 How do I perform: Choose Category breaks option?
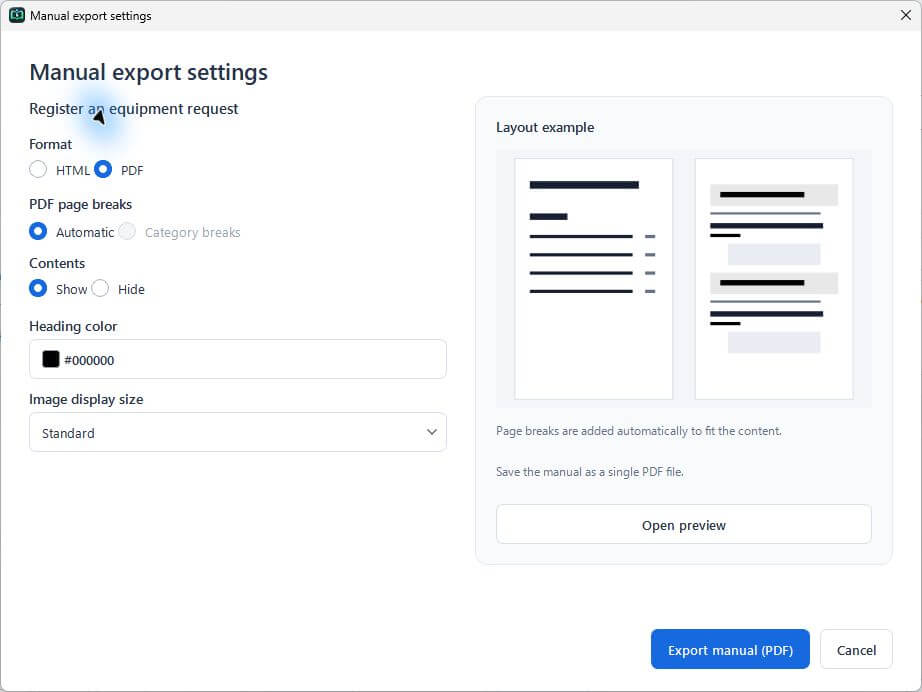(127, 231)
